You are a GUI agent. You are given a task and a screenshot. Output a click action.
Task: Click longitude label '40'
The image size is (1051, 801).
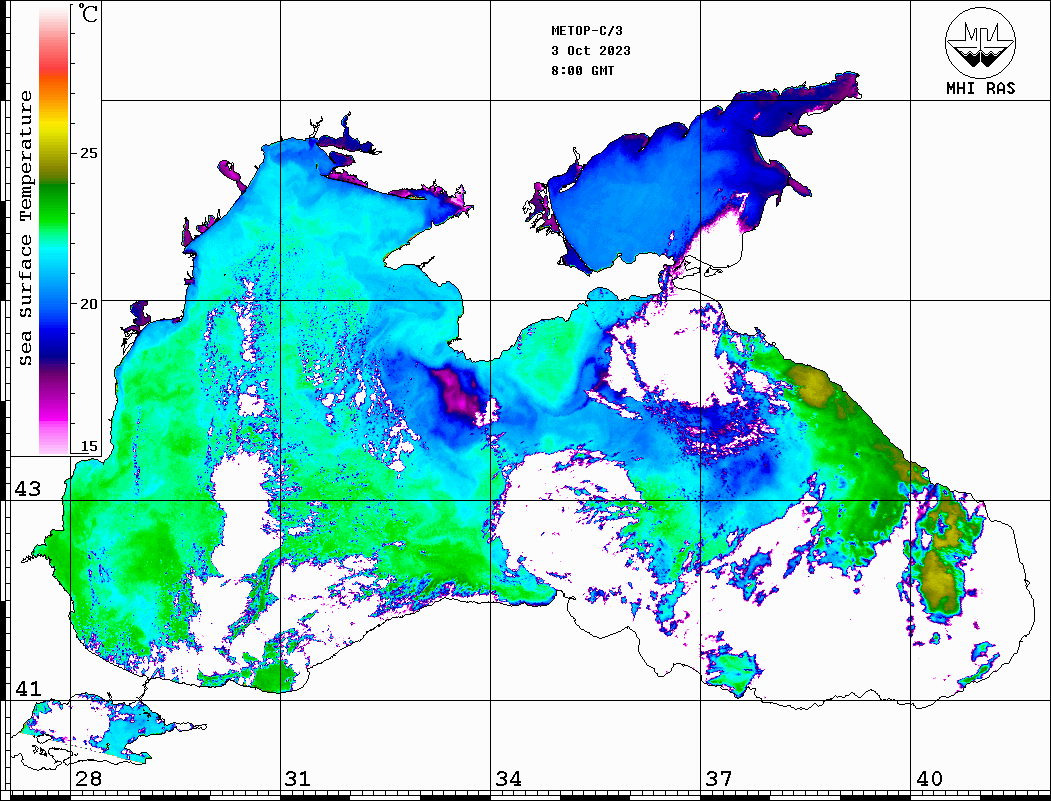point(929,778)
